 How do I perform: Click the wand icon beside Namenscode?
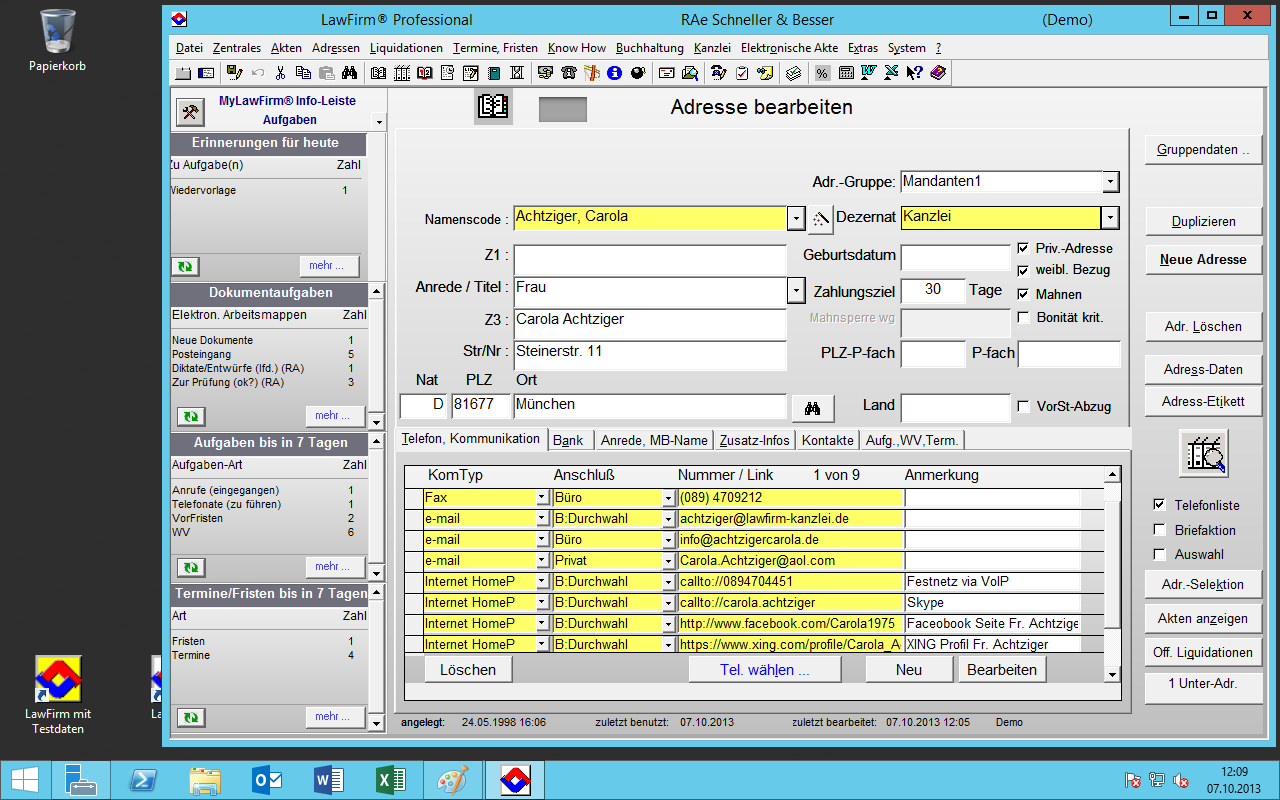pos(820,218)
